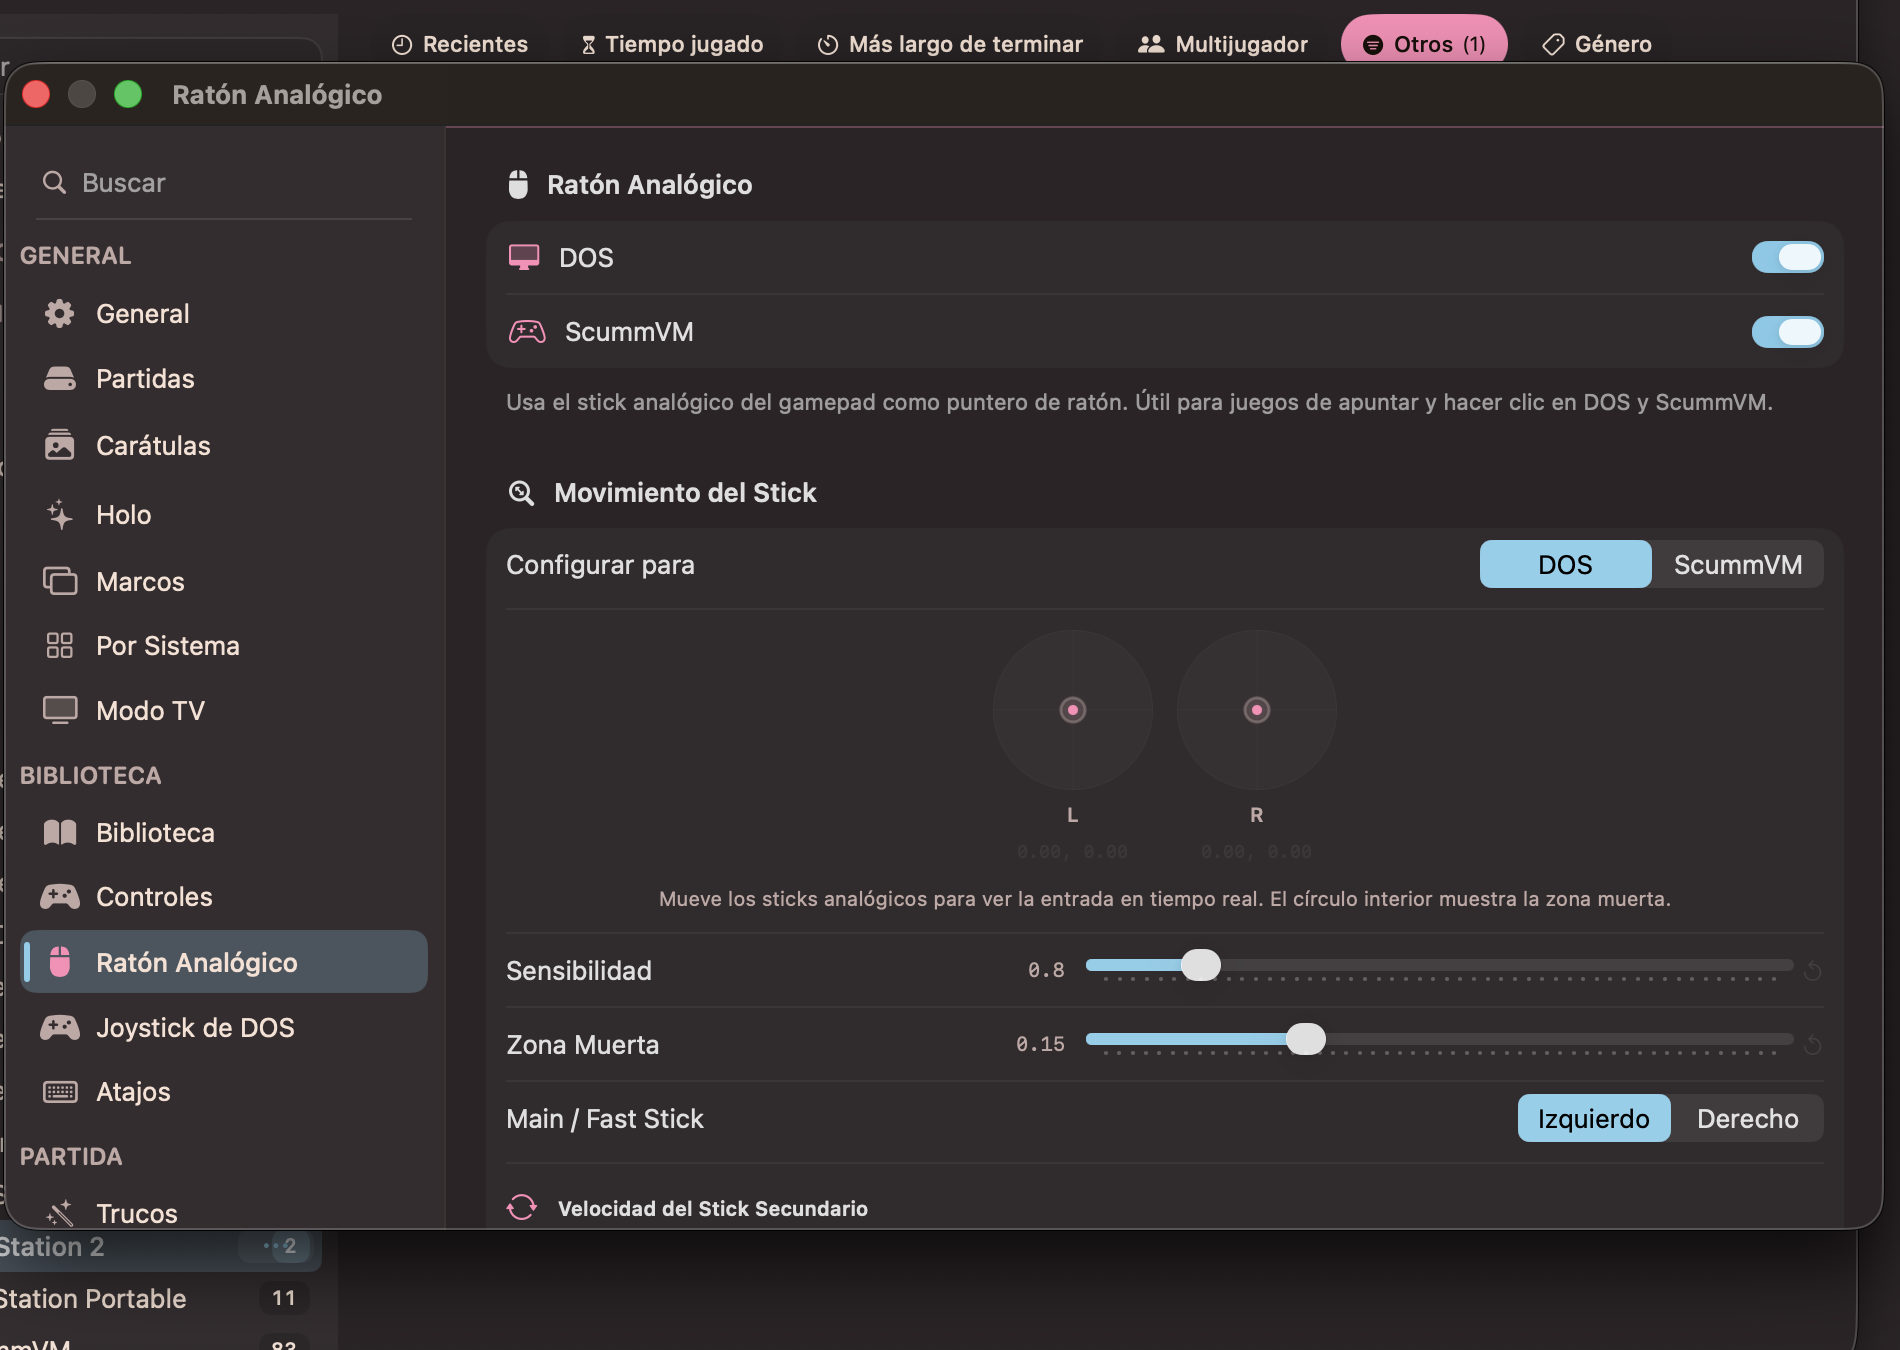Click the BIBLIOTECA section header
The width and height of the screenshot is (1900, 1350).
(x=90, y=775)
